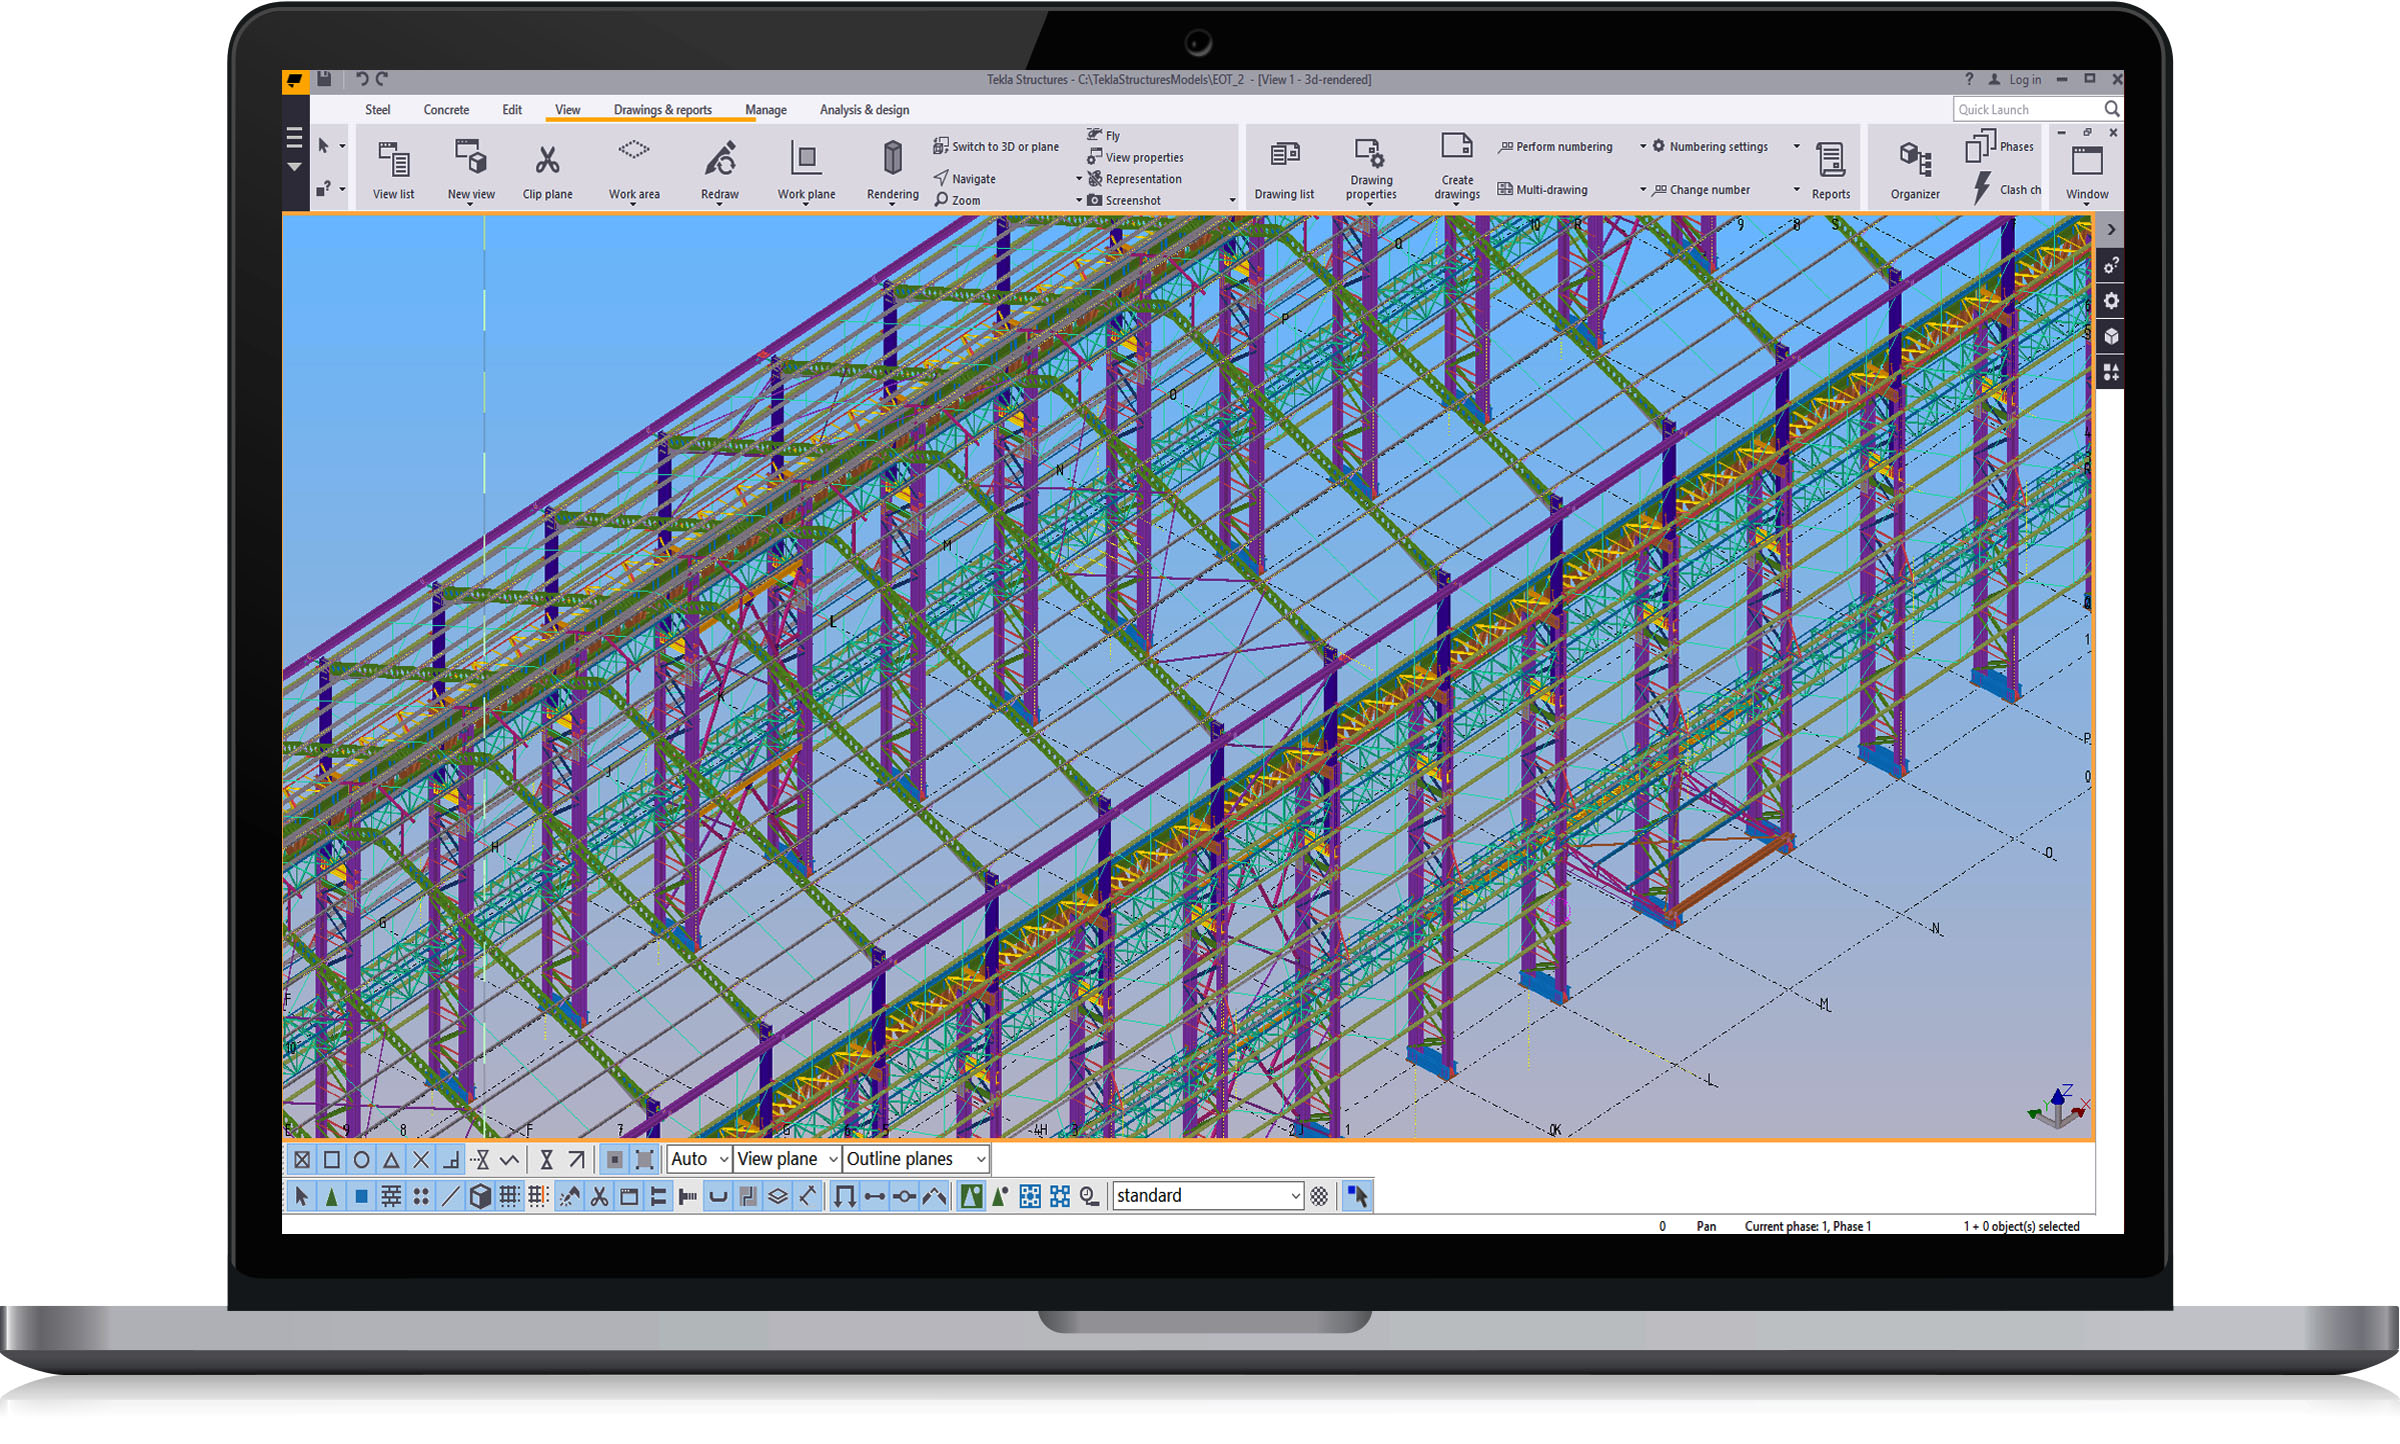
Task: Click Switch to 3D or plane
Action: tap(1004, 147)
